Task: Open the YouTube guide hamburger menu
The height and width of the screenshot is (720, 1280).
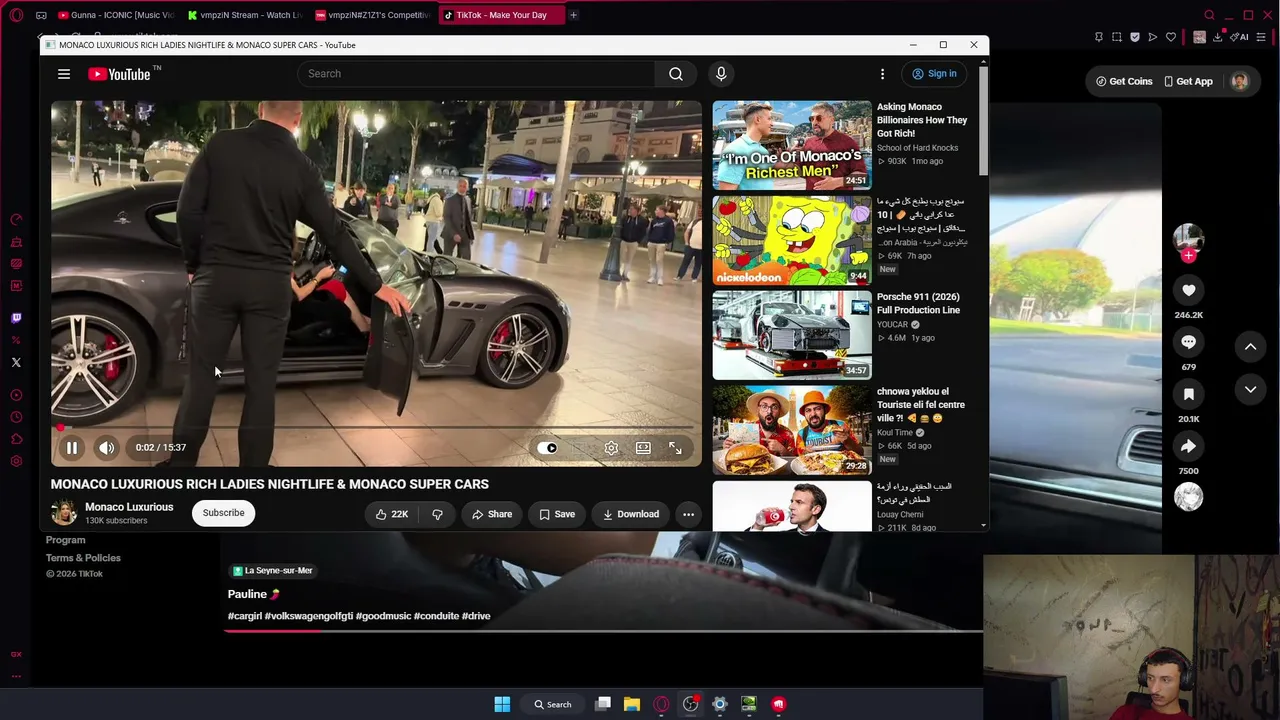Action: coord(64,74)
